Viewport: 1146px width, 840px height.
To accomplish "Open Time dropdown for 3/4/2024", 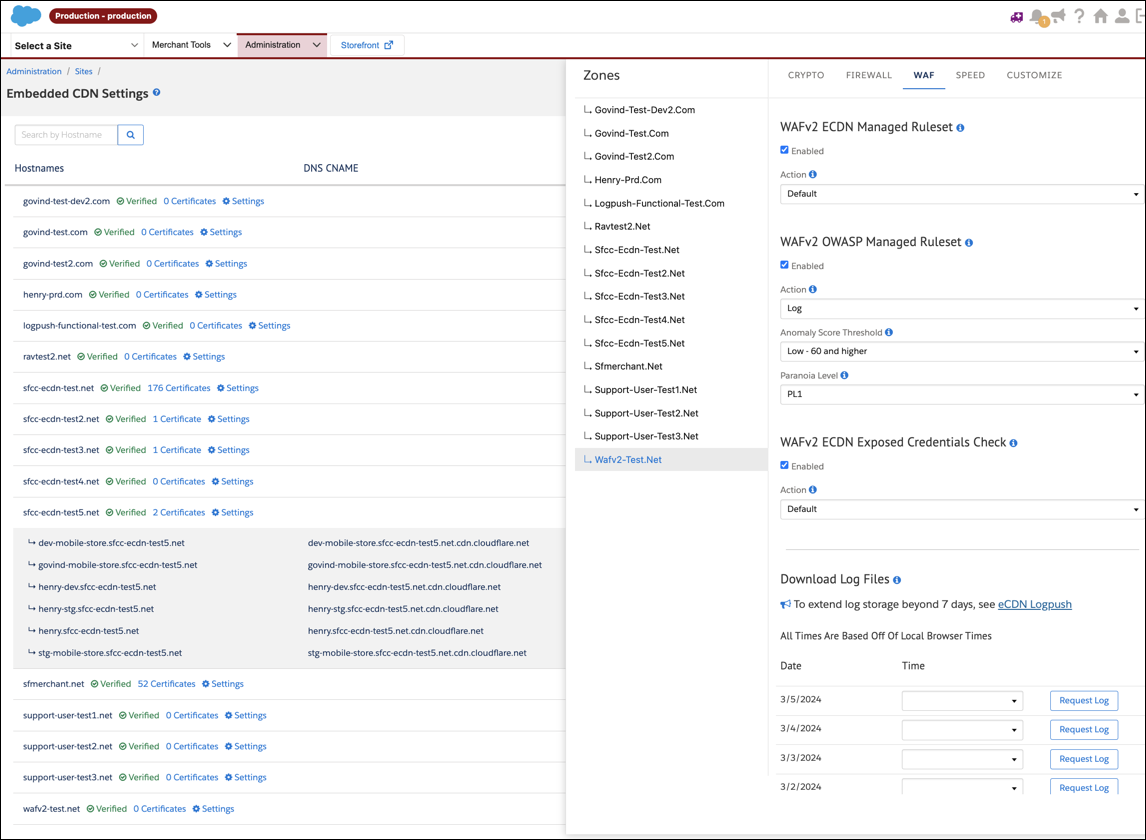I will tap(963, 730).
